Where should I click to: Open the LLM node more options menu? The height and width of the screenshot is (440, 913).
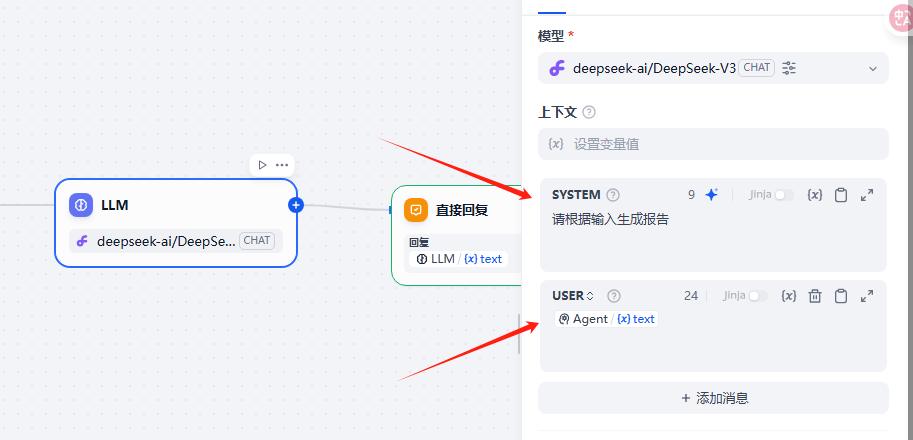(x=282, y=165)
